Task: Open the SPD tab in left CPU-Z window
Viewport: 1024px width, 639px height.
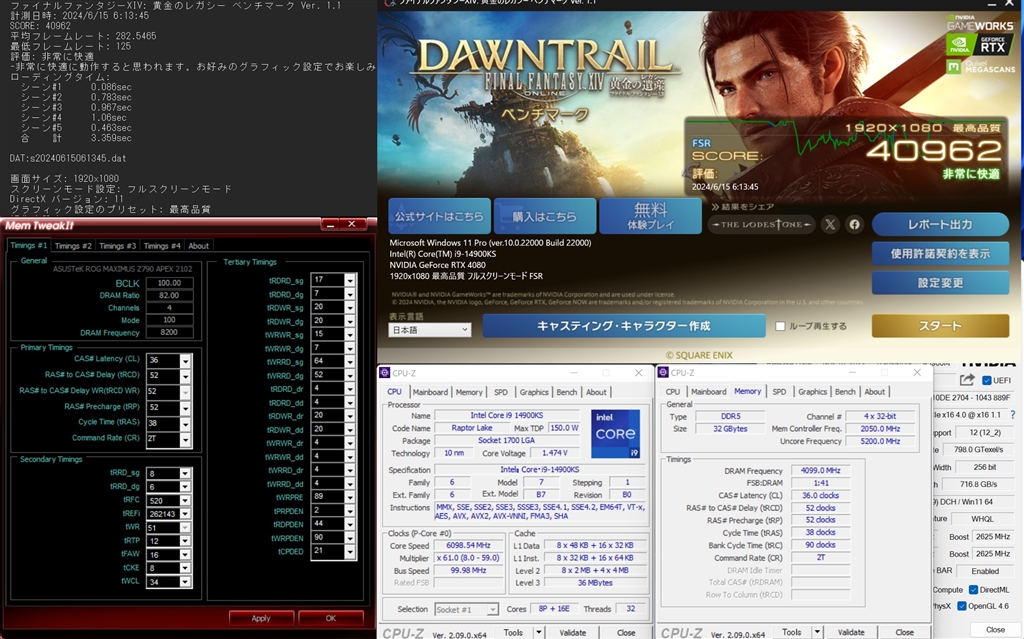Action: 500,392
